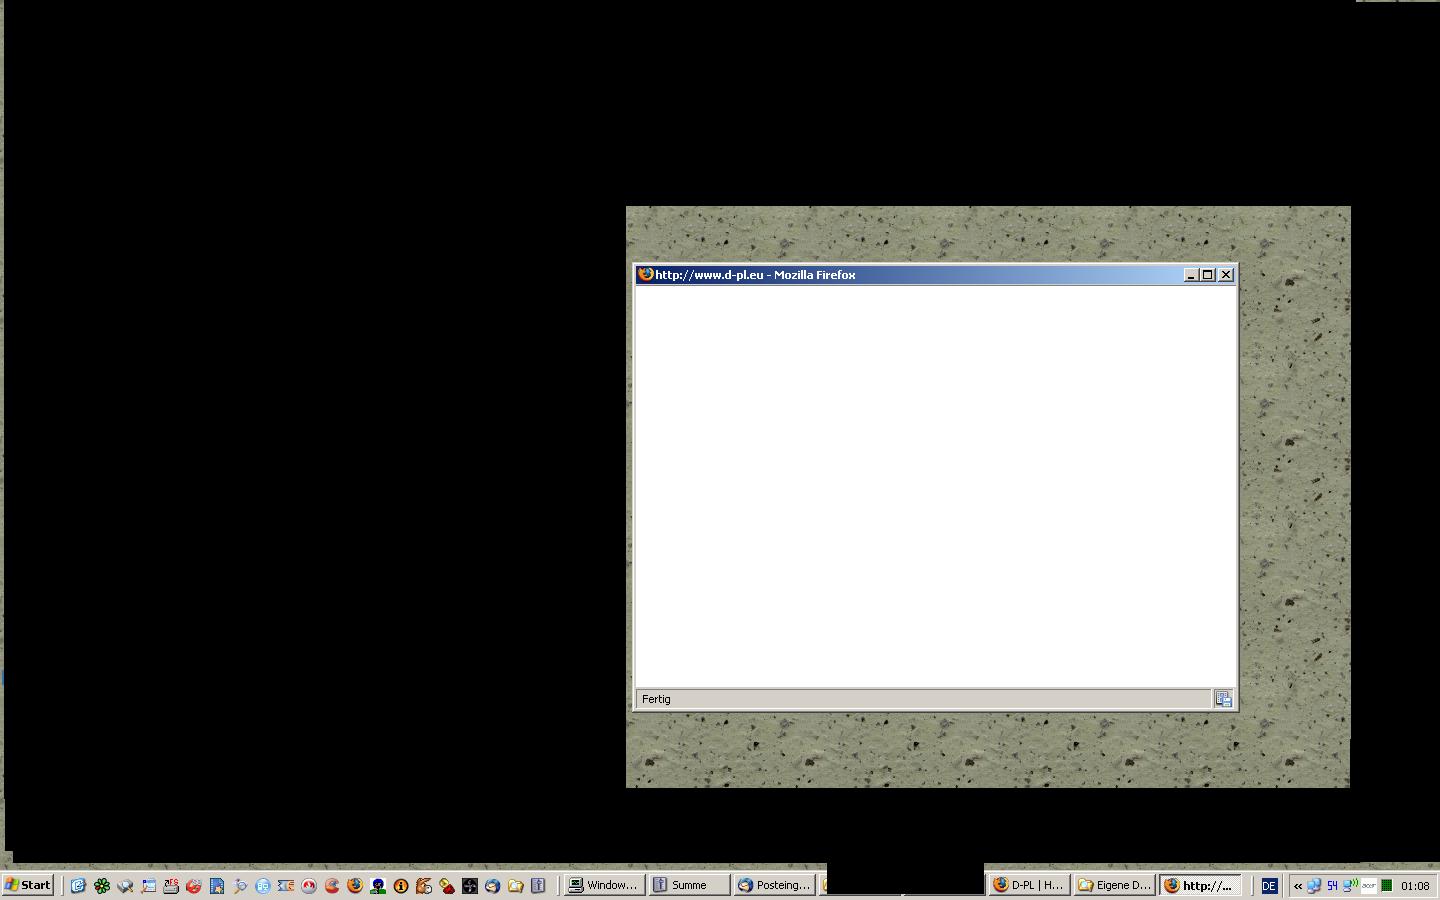Click the orange info circle quick launch icon
1440x900 pixels.
(x=401, y=886)
